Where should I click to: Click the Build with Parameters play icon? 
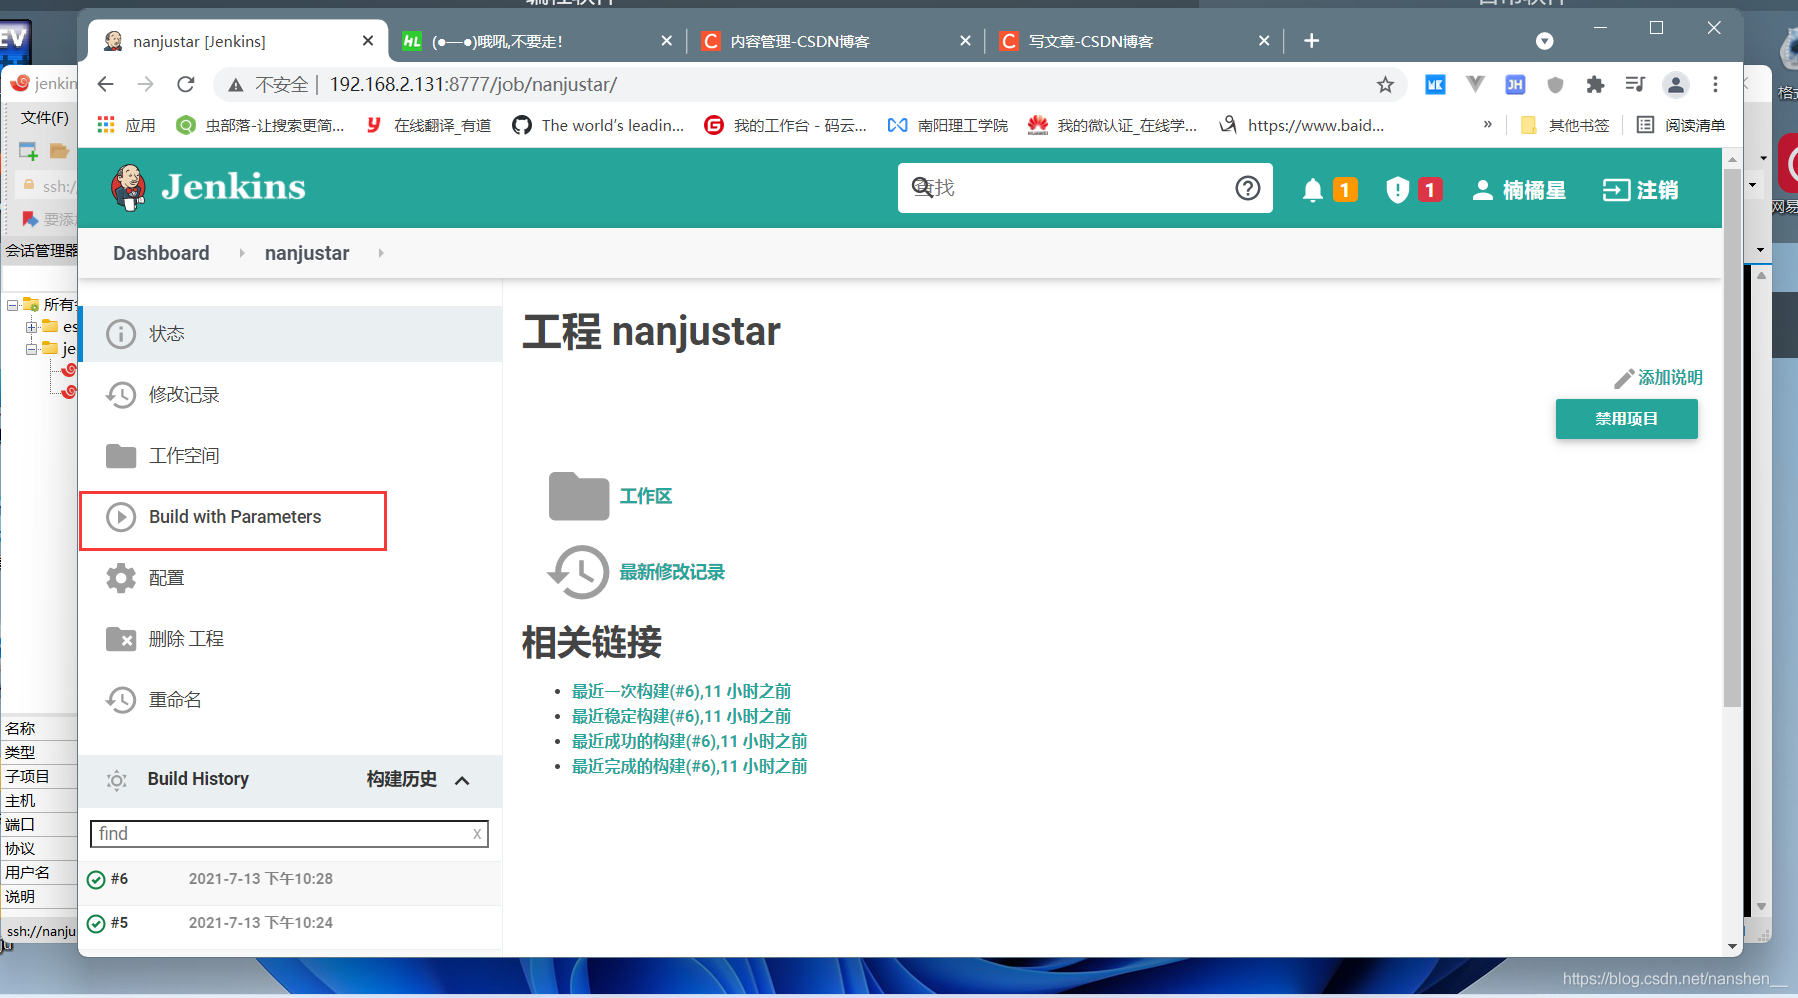(x=121, y=516)
